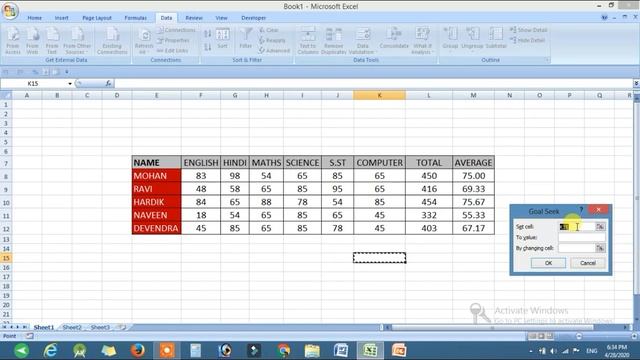
Task: Click Cancel in Goal Seek dialog
Action: [588, 263]
